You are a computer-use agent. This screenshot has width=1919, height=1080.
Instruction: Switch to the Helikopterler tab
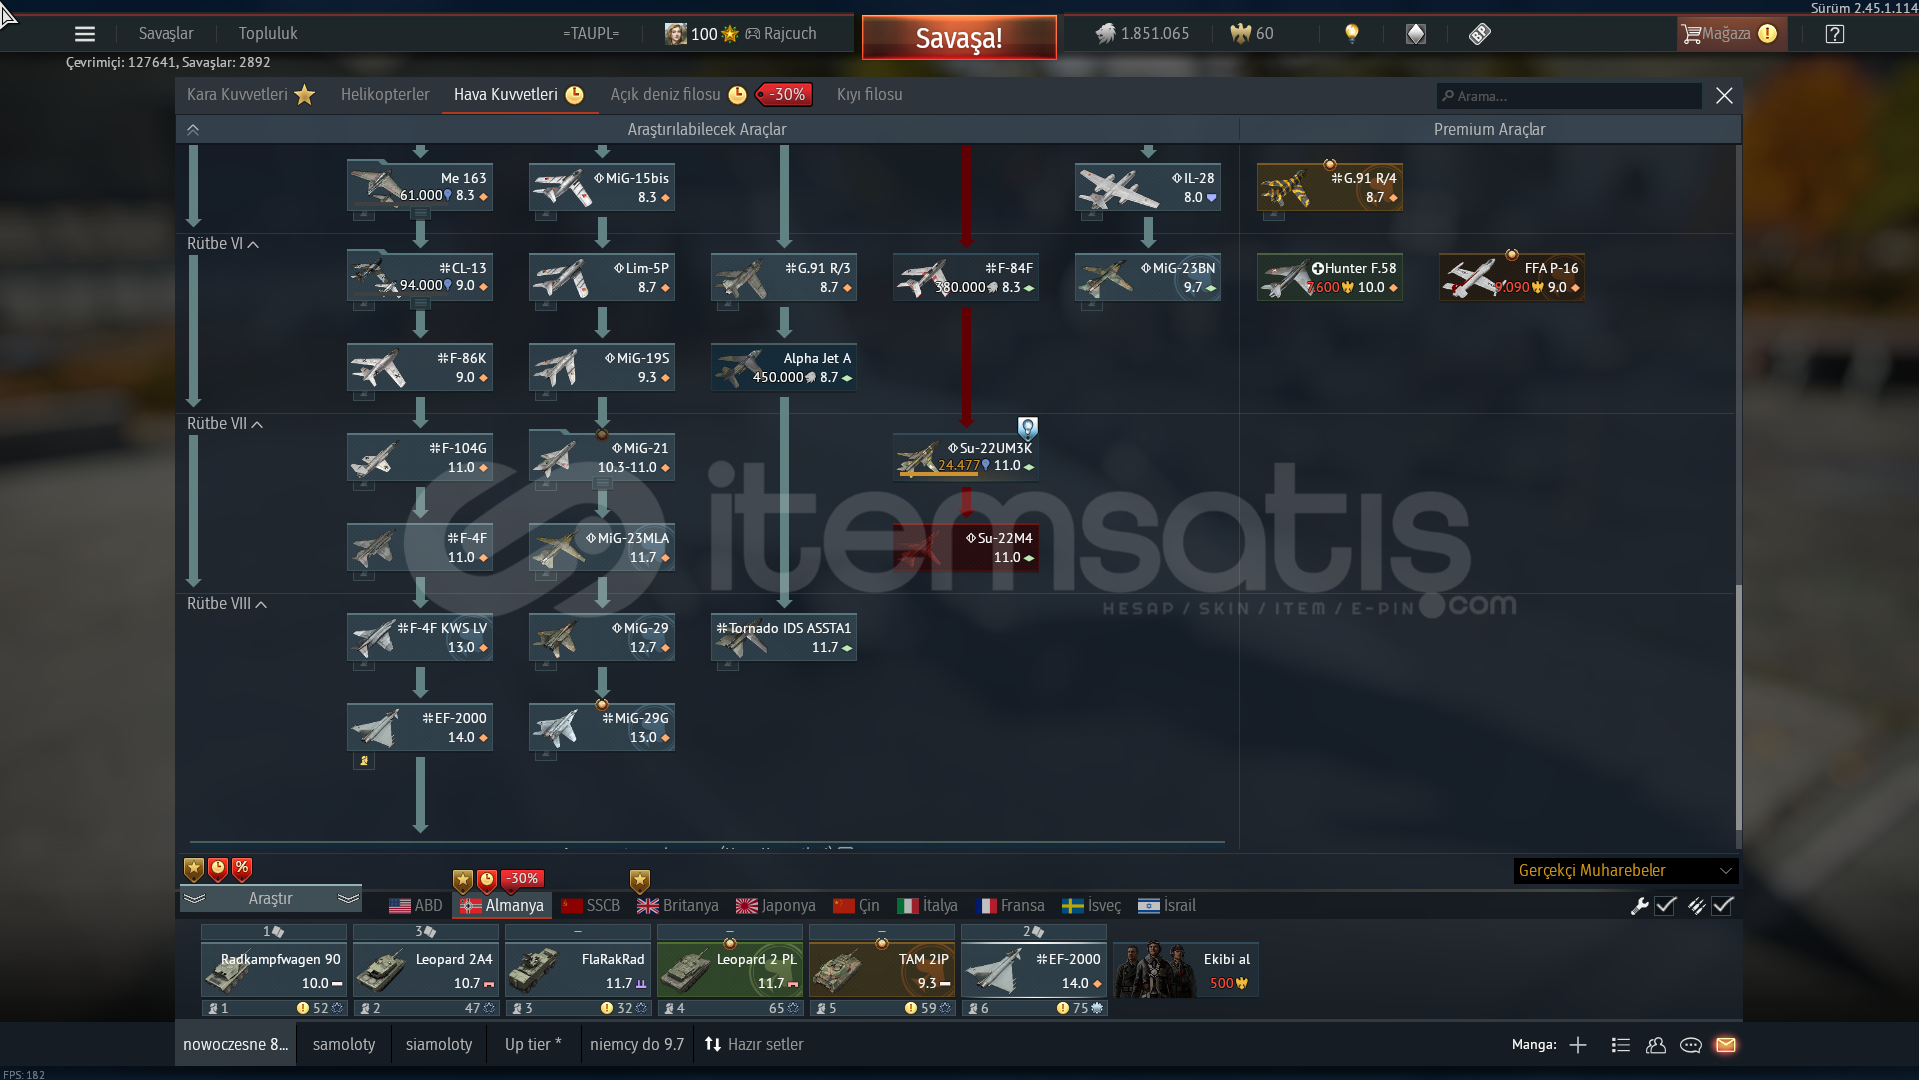click(x=385, y=95)
